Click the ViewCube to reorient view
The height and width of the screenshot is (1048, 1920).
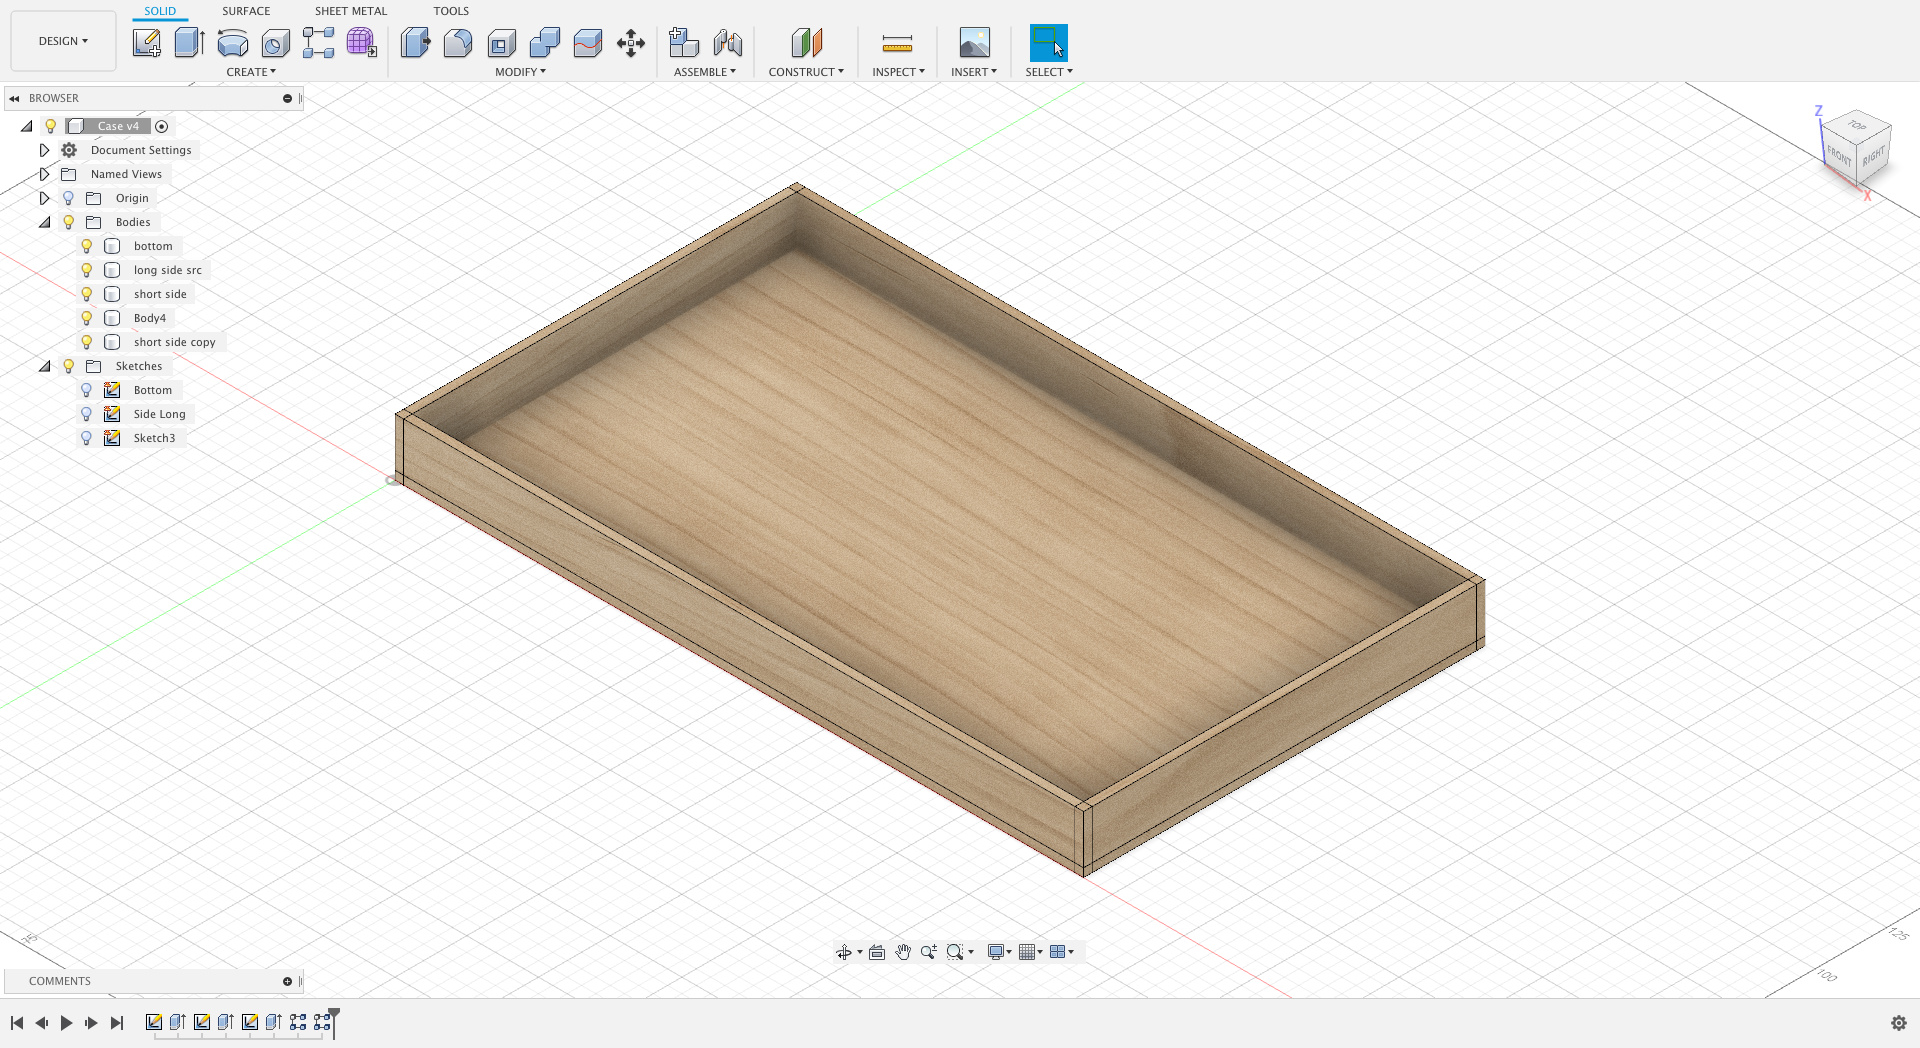1857,148
